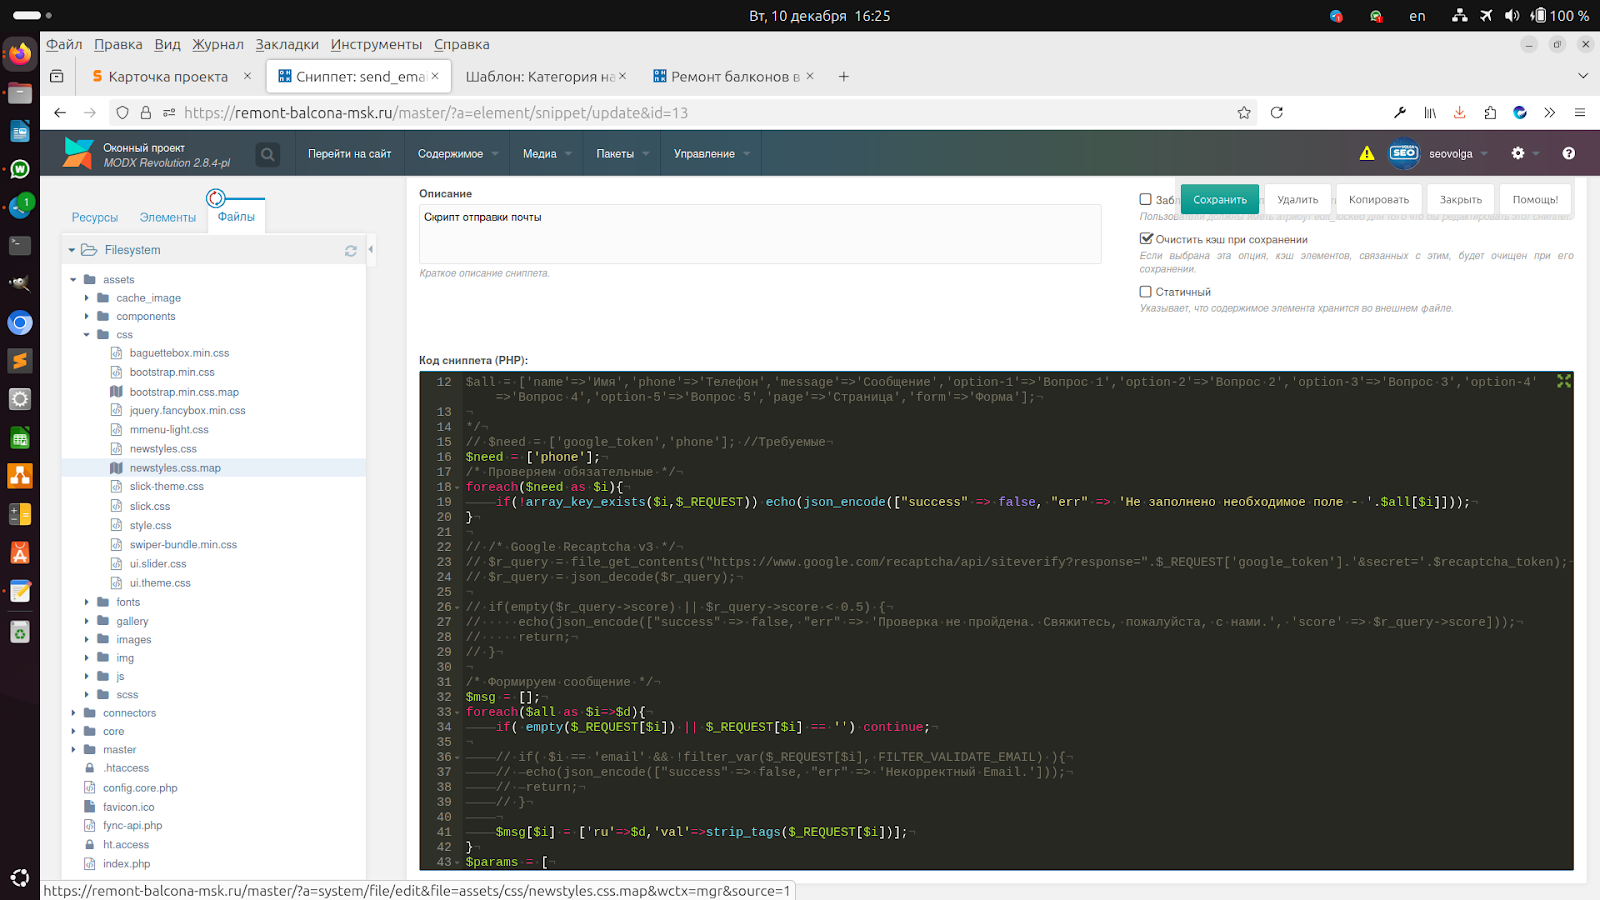Viewport: 1600px width, 900px height.
Task: Open the wrench developer tools icon
Action: pos(1400,113)
